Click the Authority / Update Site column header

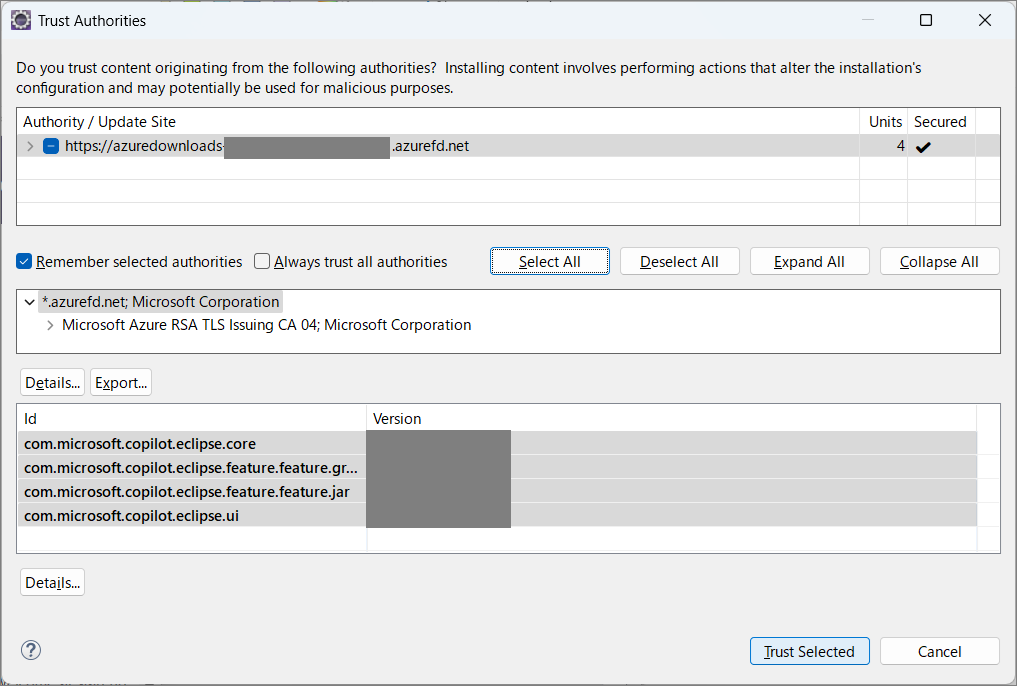438,122
